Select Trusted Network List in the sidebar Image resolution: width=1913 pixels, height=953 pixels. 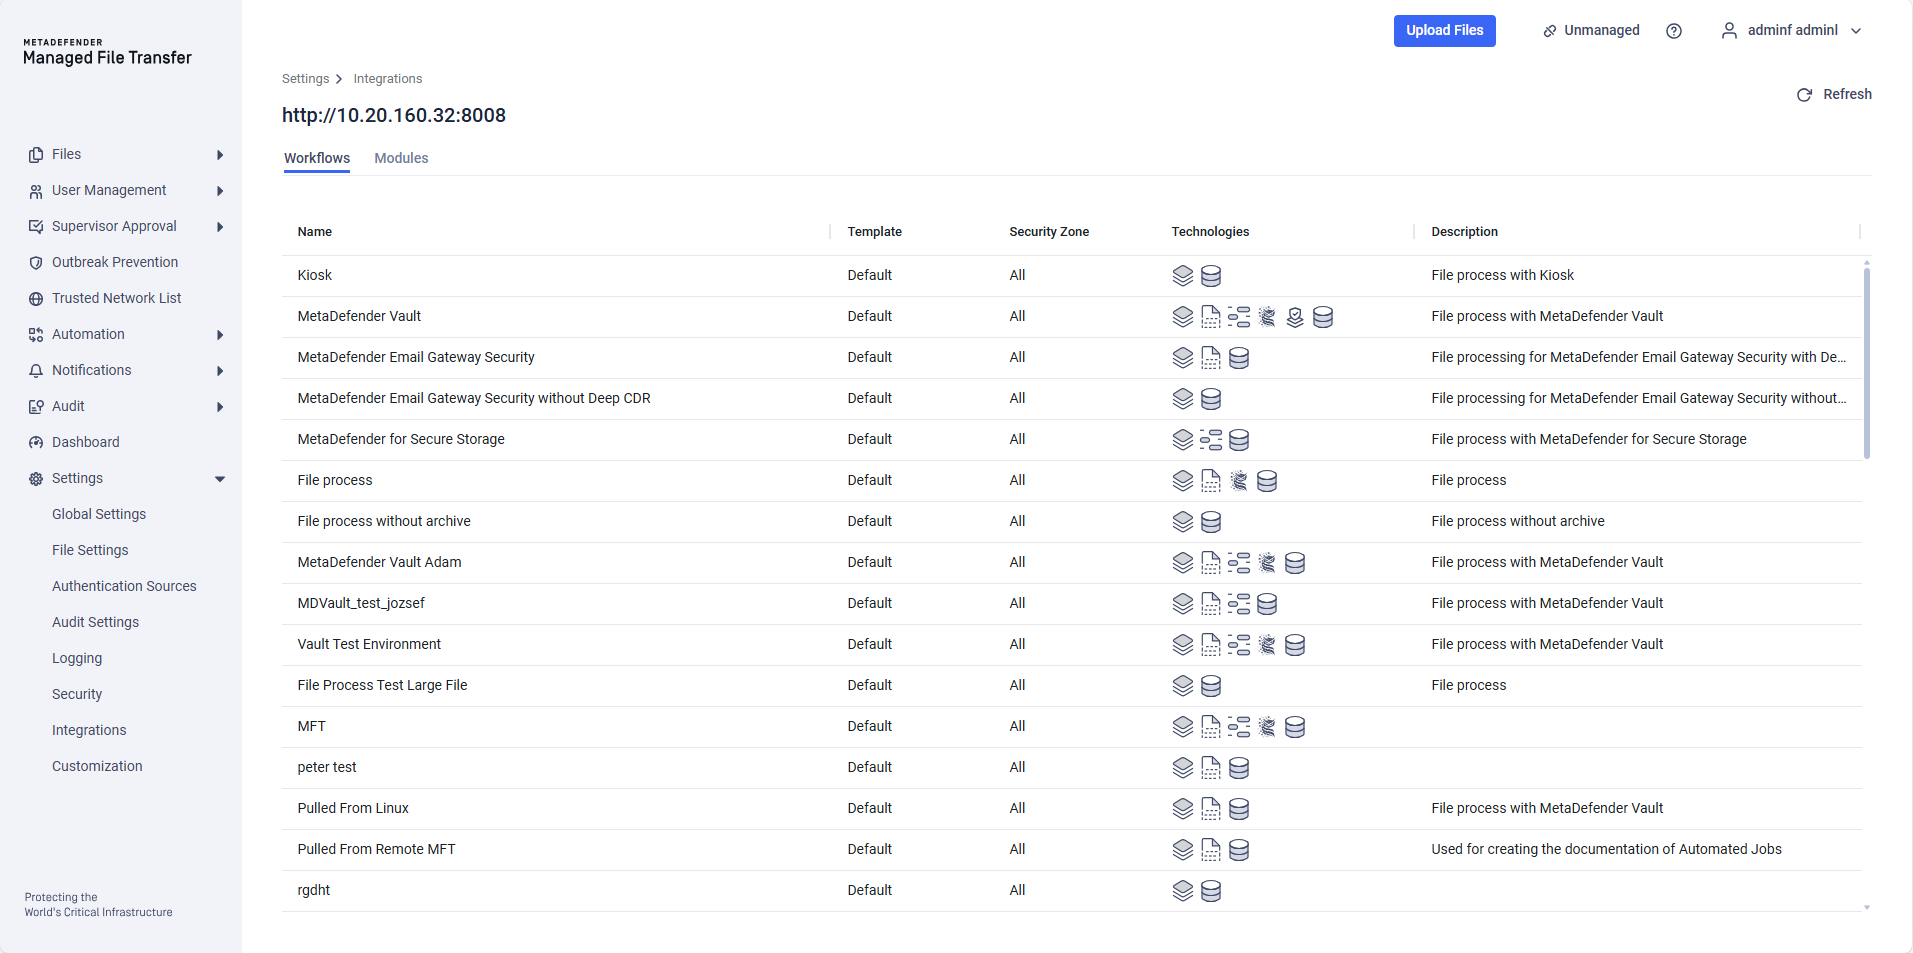coord(116,297)
